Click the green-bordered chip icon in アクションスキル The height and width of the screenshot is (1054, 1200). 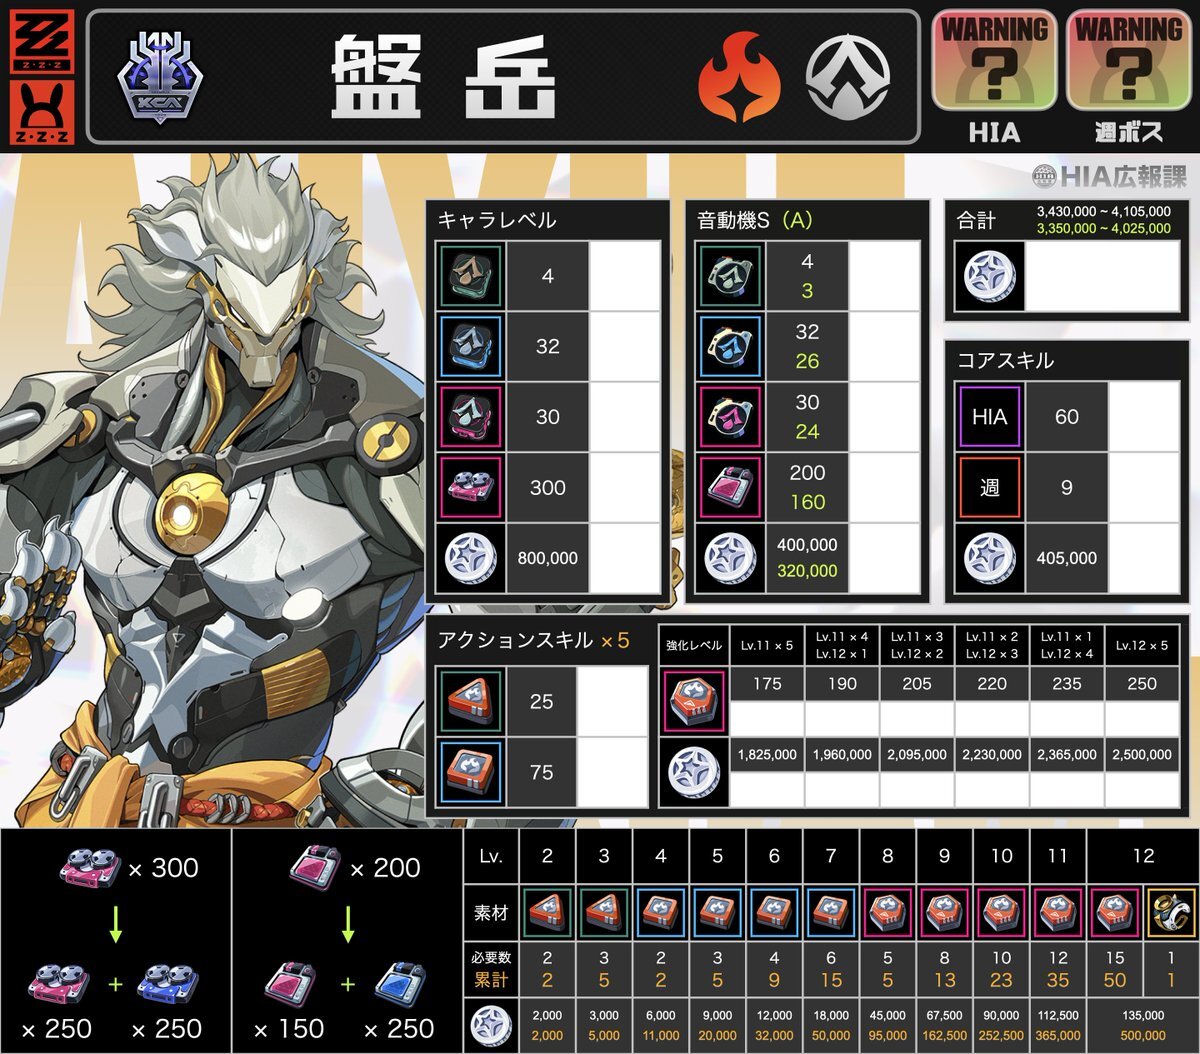[470, 701]
